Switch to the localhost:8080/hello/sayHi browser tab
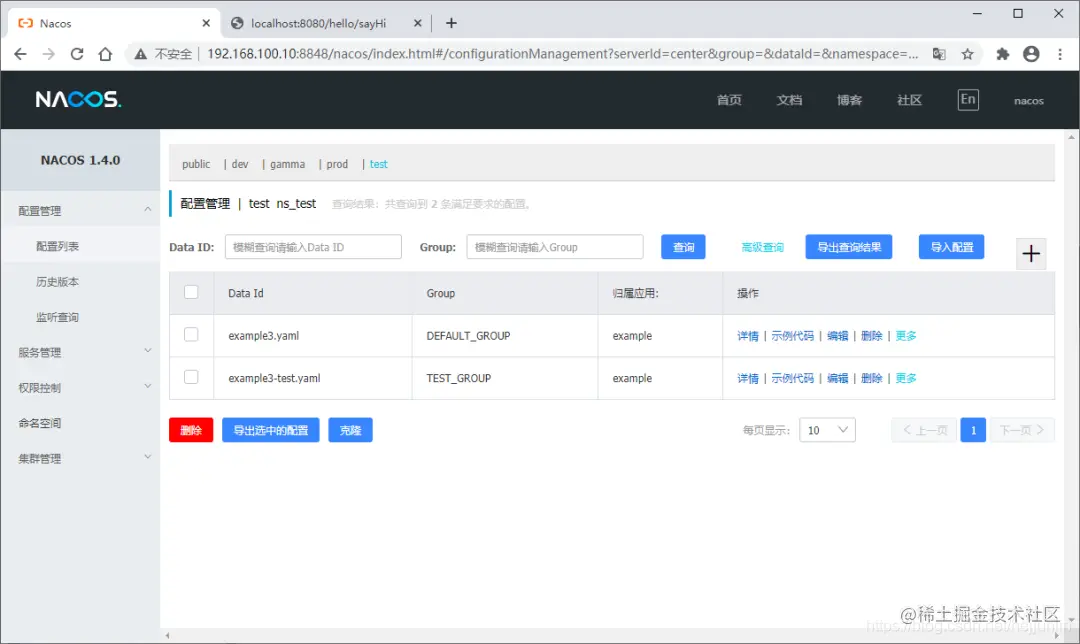Viewport: 1080px width, 644px height. pos(318,23)
